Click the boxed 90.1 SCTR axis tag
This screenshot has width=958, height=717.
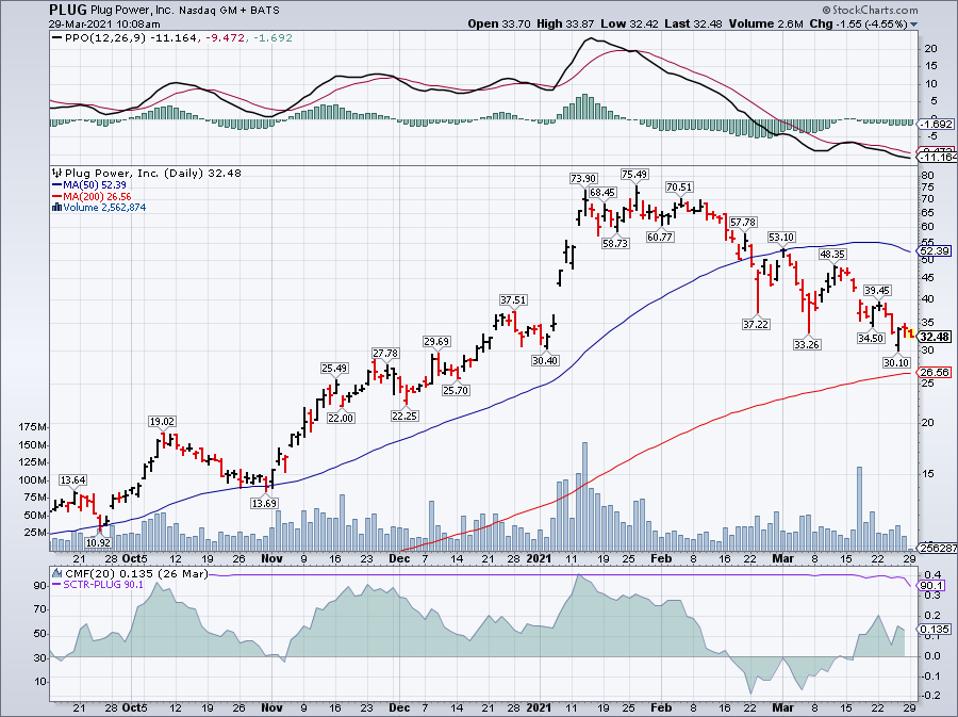click(x=933, y=585)
